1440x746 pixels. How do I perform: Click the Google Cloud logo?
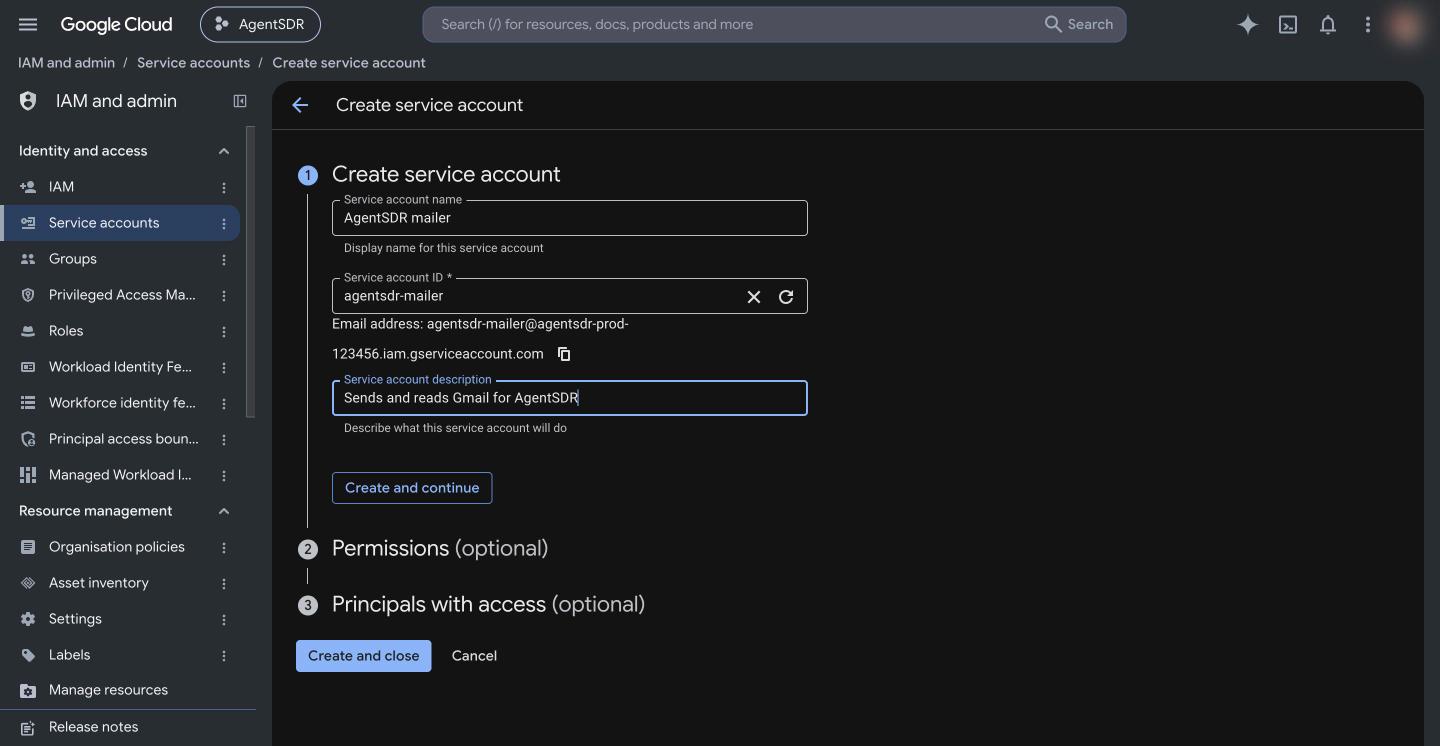(116, 25)
